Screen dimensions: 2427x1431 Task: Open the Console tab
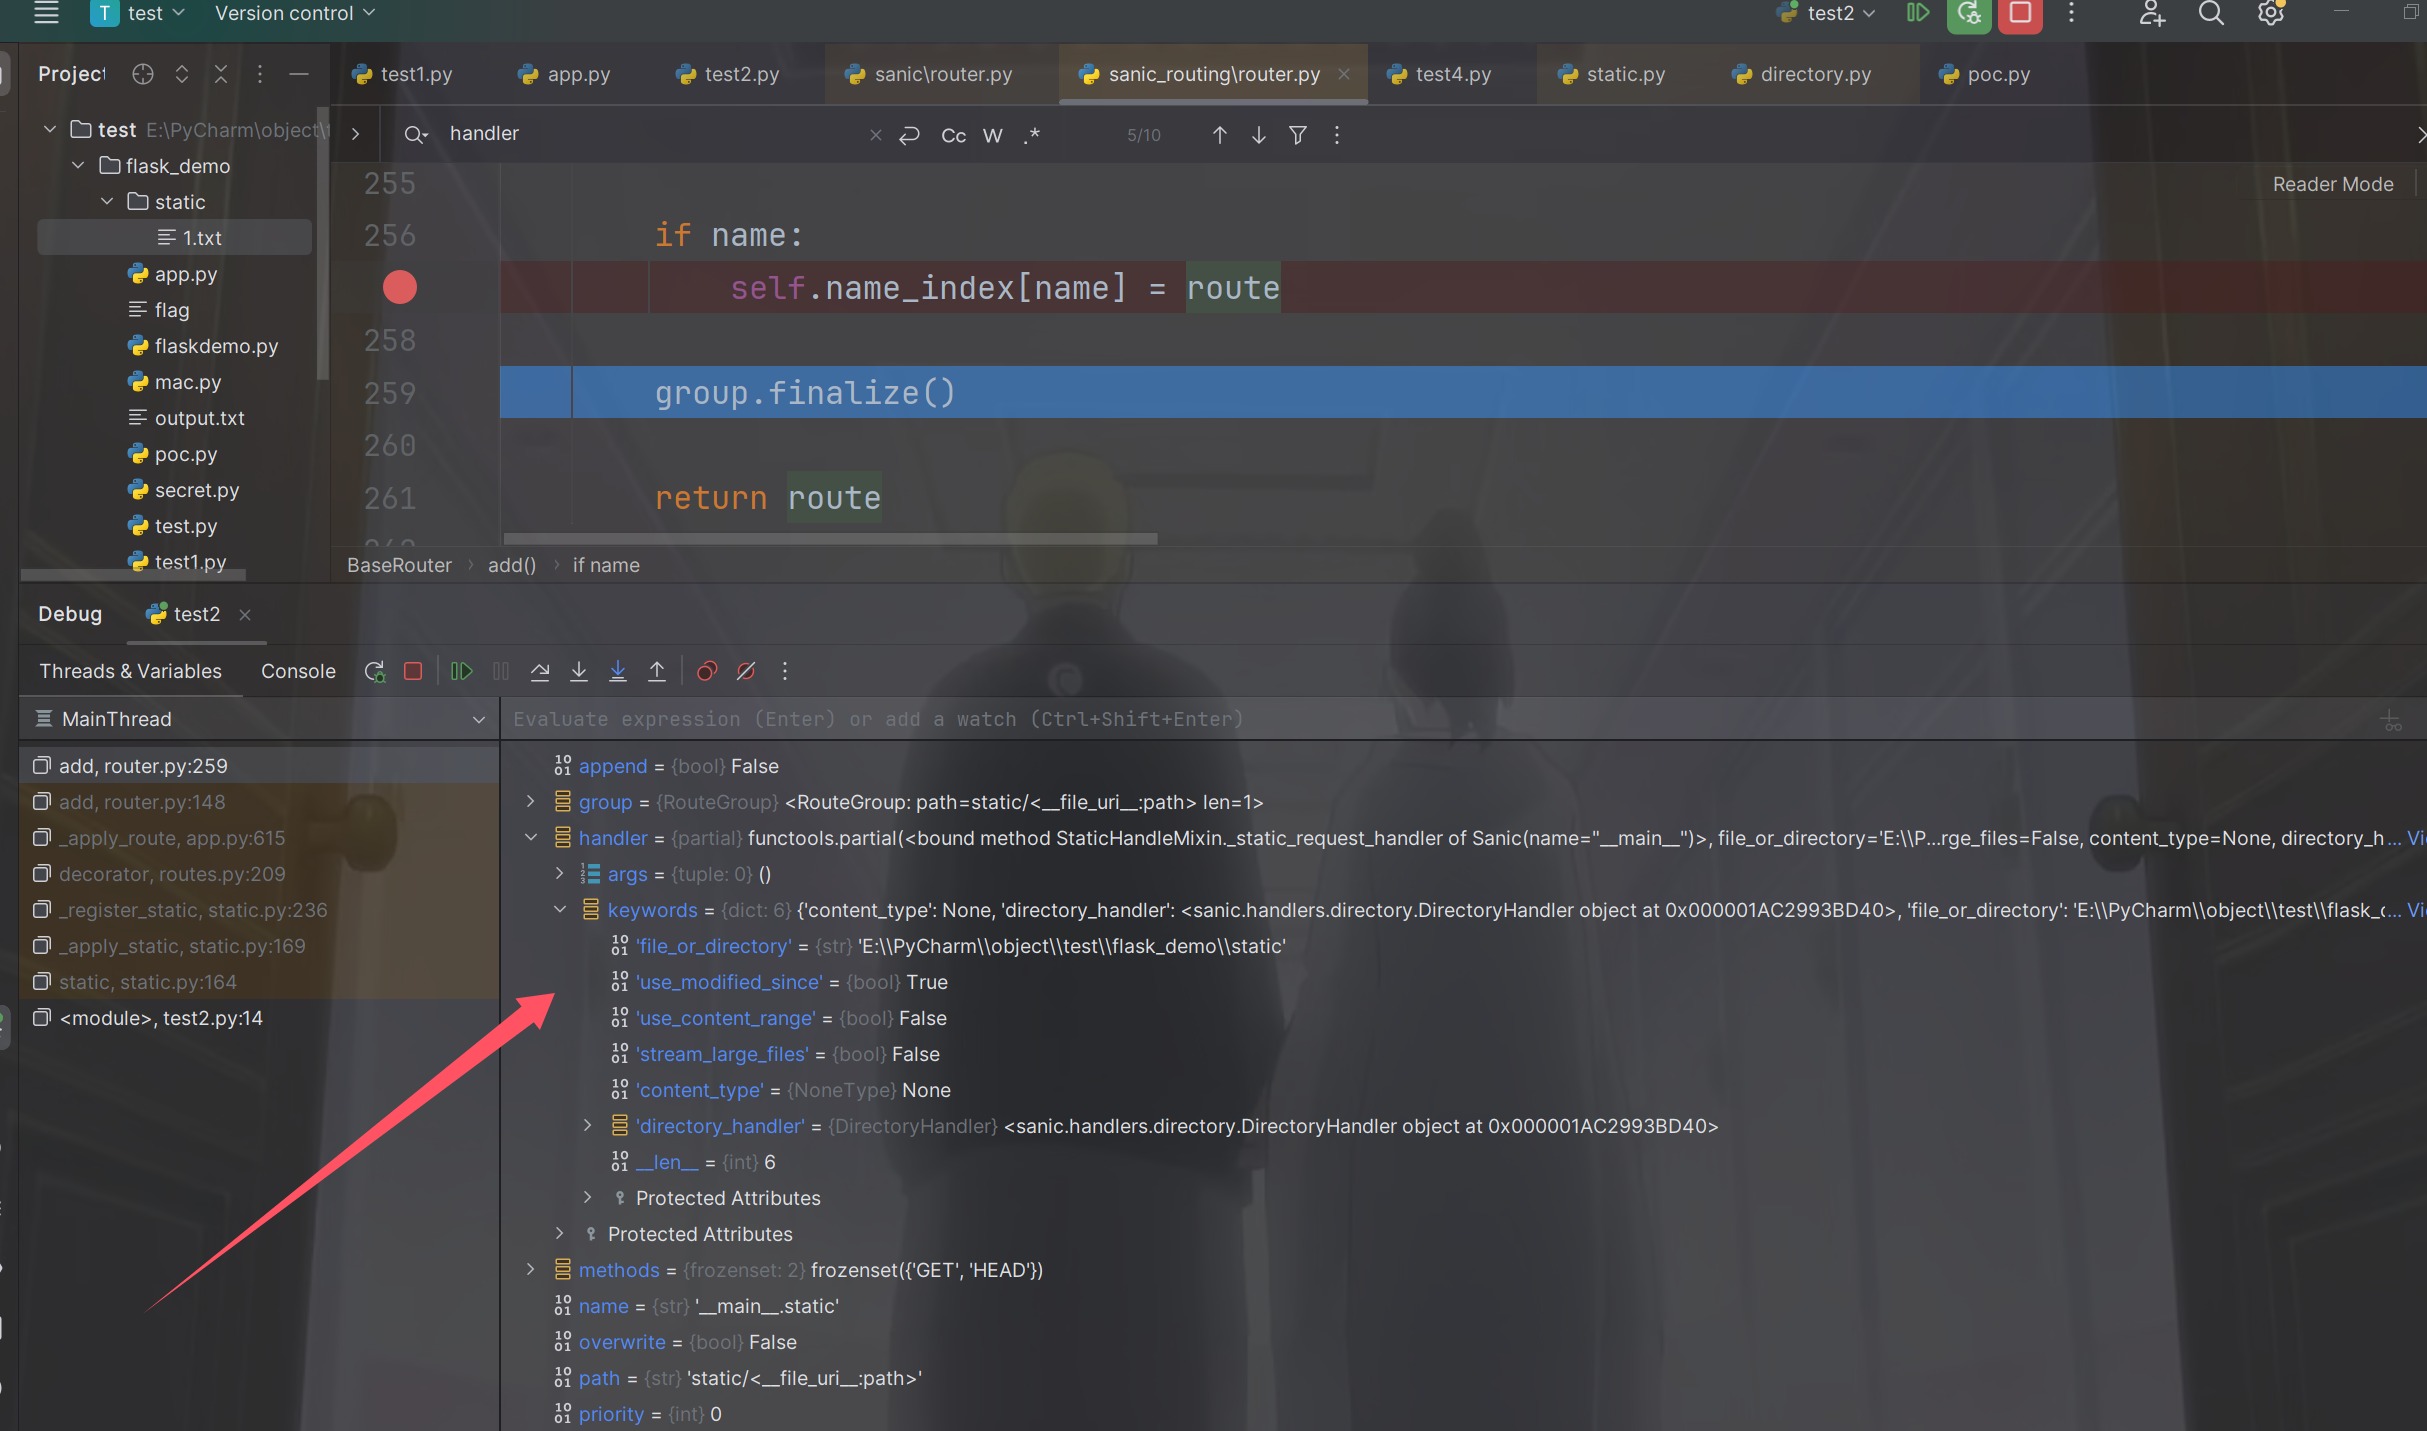(x=298, y=671)
